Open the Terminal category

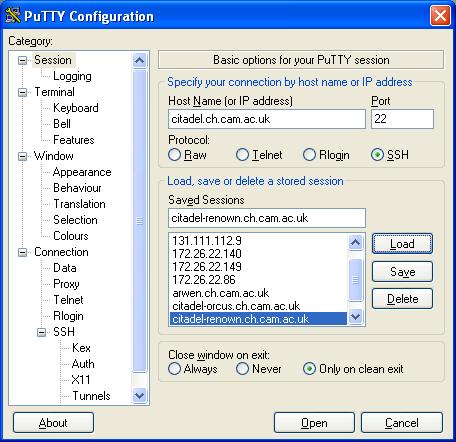tap(55, 92)
